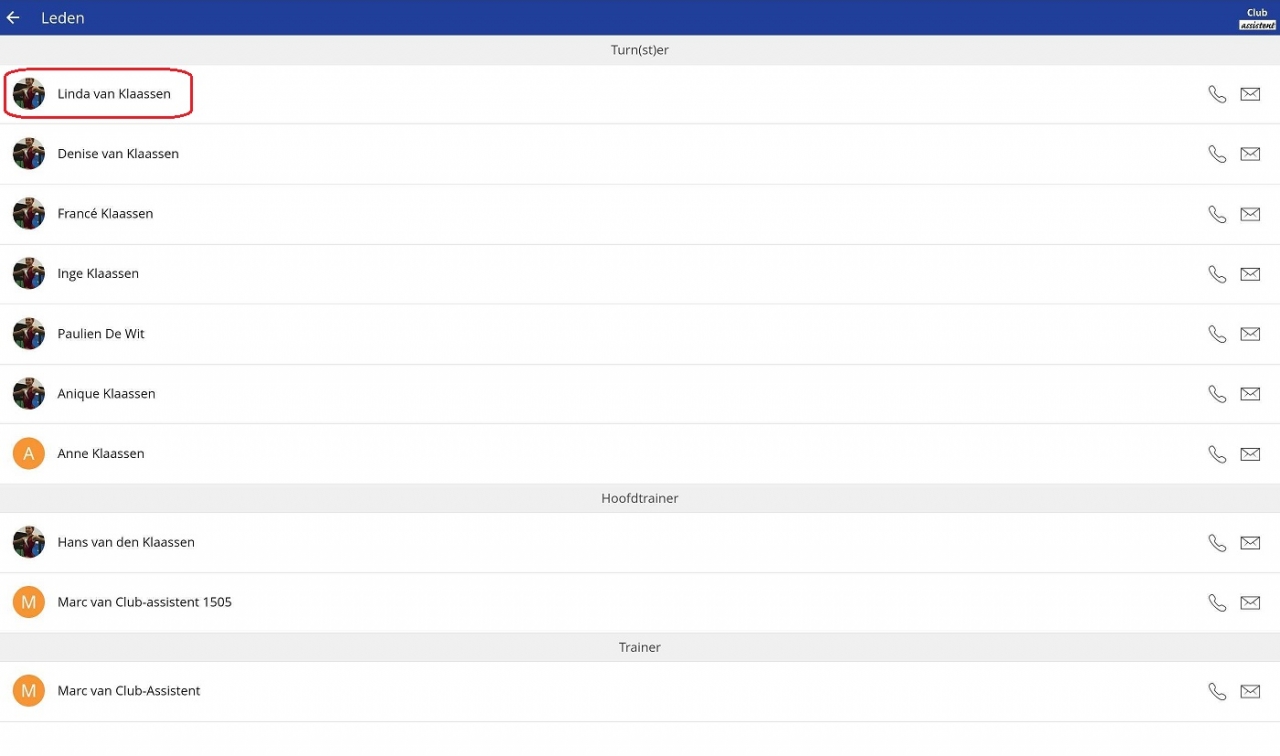This screenshot has width=1280, height=756.
Task: Click Marc van Club-assistent 1505's M avatar
Action: click(29, 602)
